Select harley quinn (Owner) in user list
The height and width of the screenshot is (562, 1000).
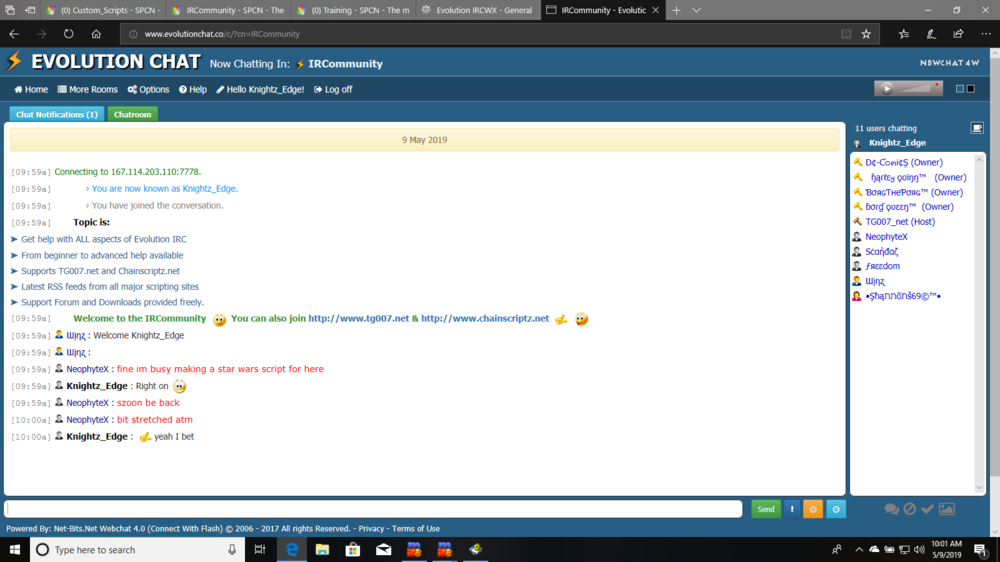[918, 177]
